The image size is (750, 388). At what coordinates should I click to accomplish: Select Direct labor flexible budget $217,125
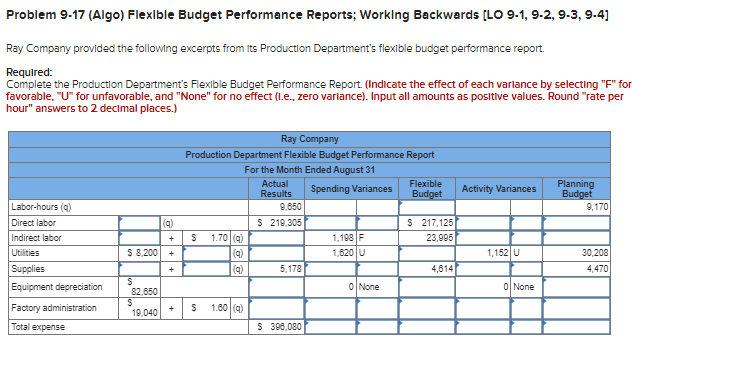(430, 223)
